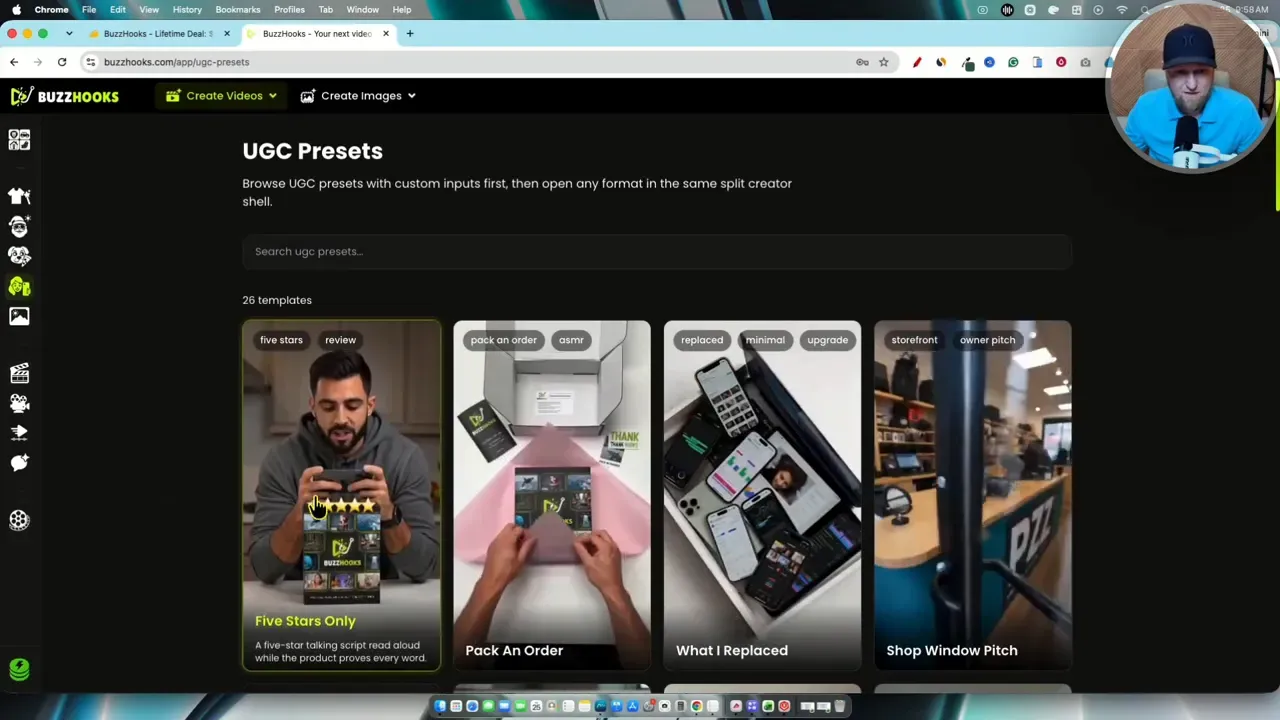Screen dimensions: 1280x720
Task: Go back to previous page
Action: [x=14, y=62]
